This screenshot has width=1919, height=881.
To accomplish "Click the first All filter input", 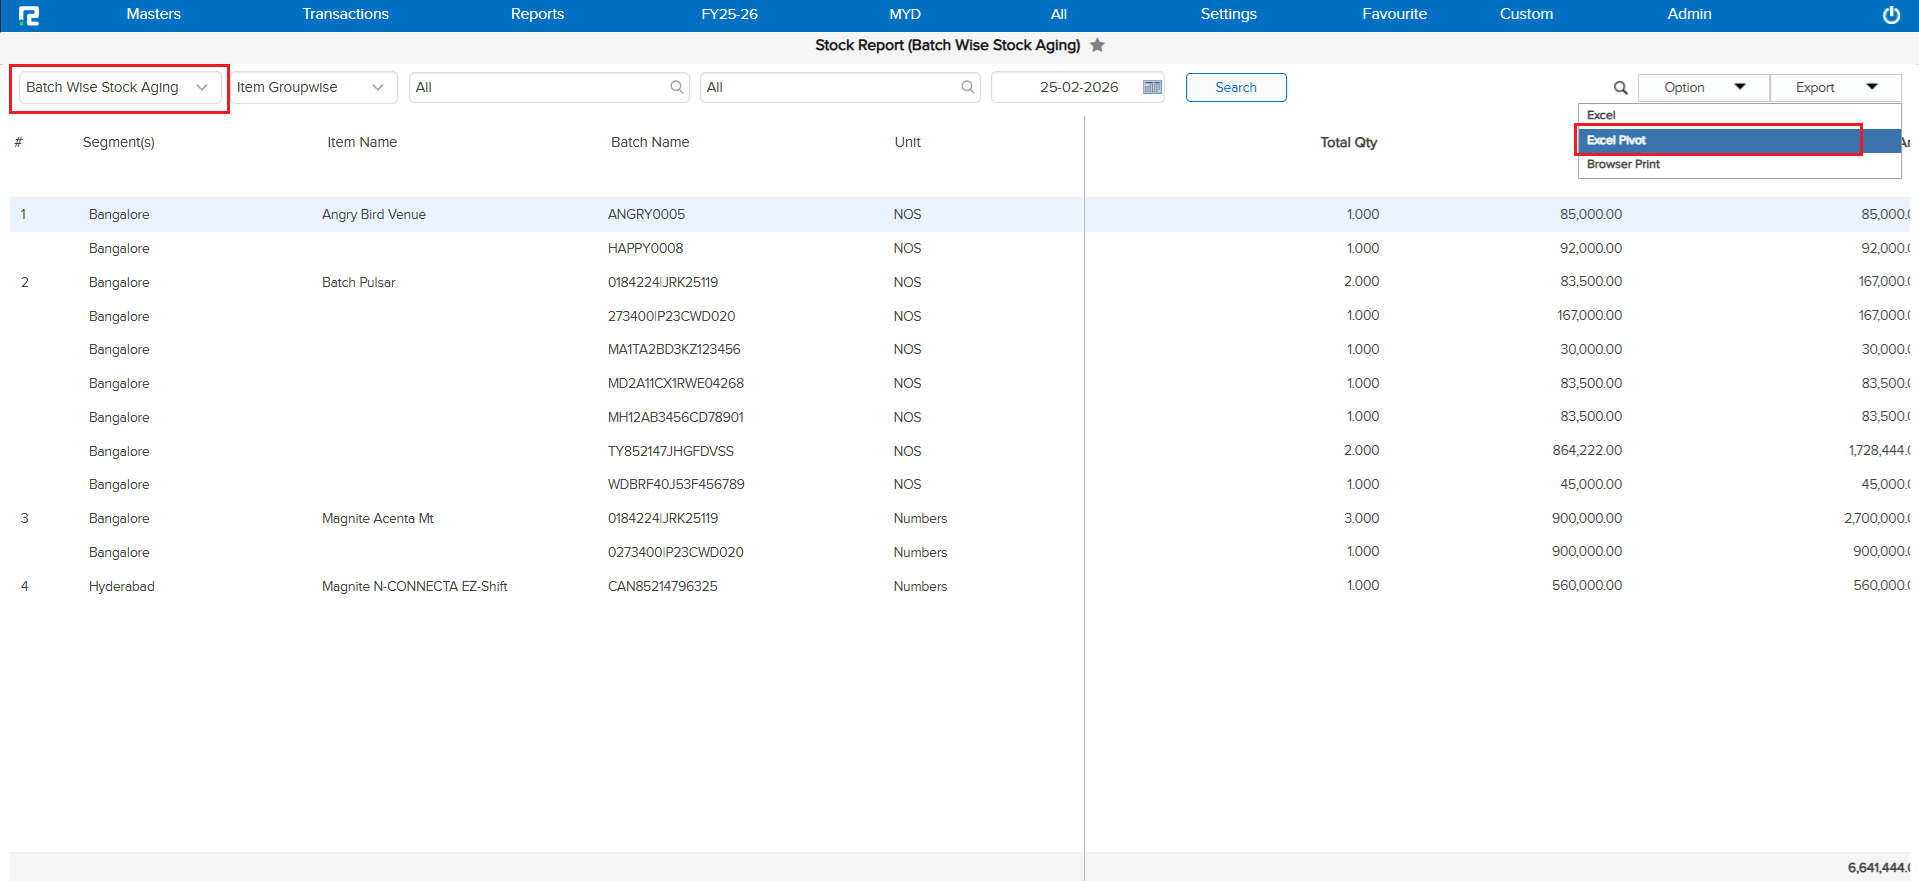I will click(548, 87).
